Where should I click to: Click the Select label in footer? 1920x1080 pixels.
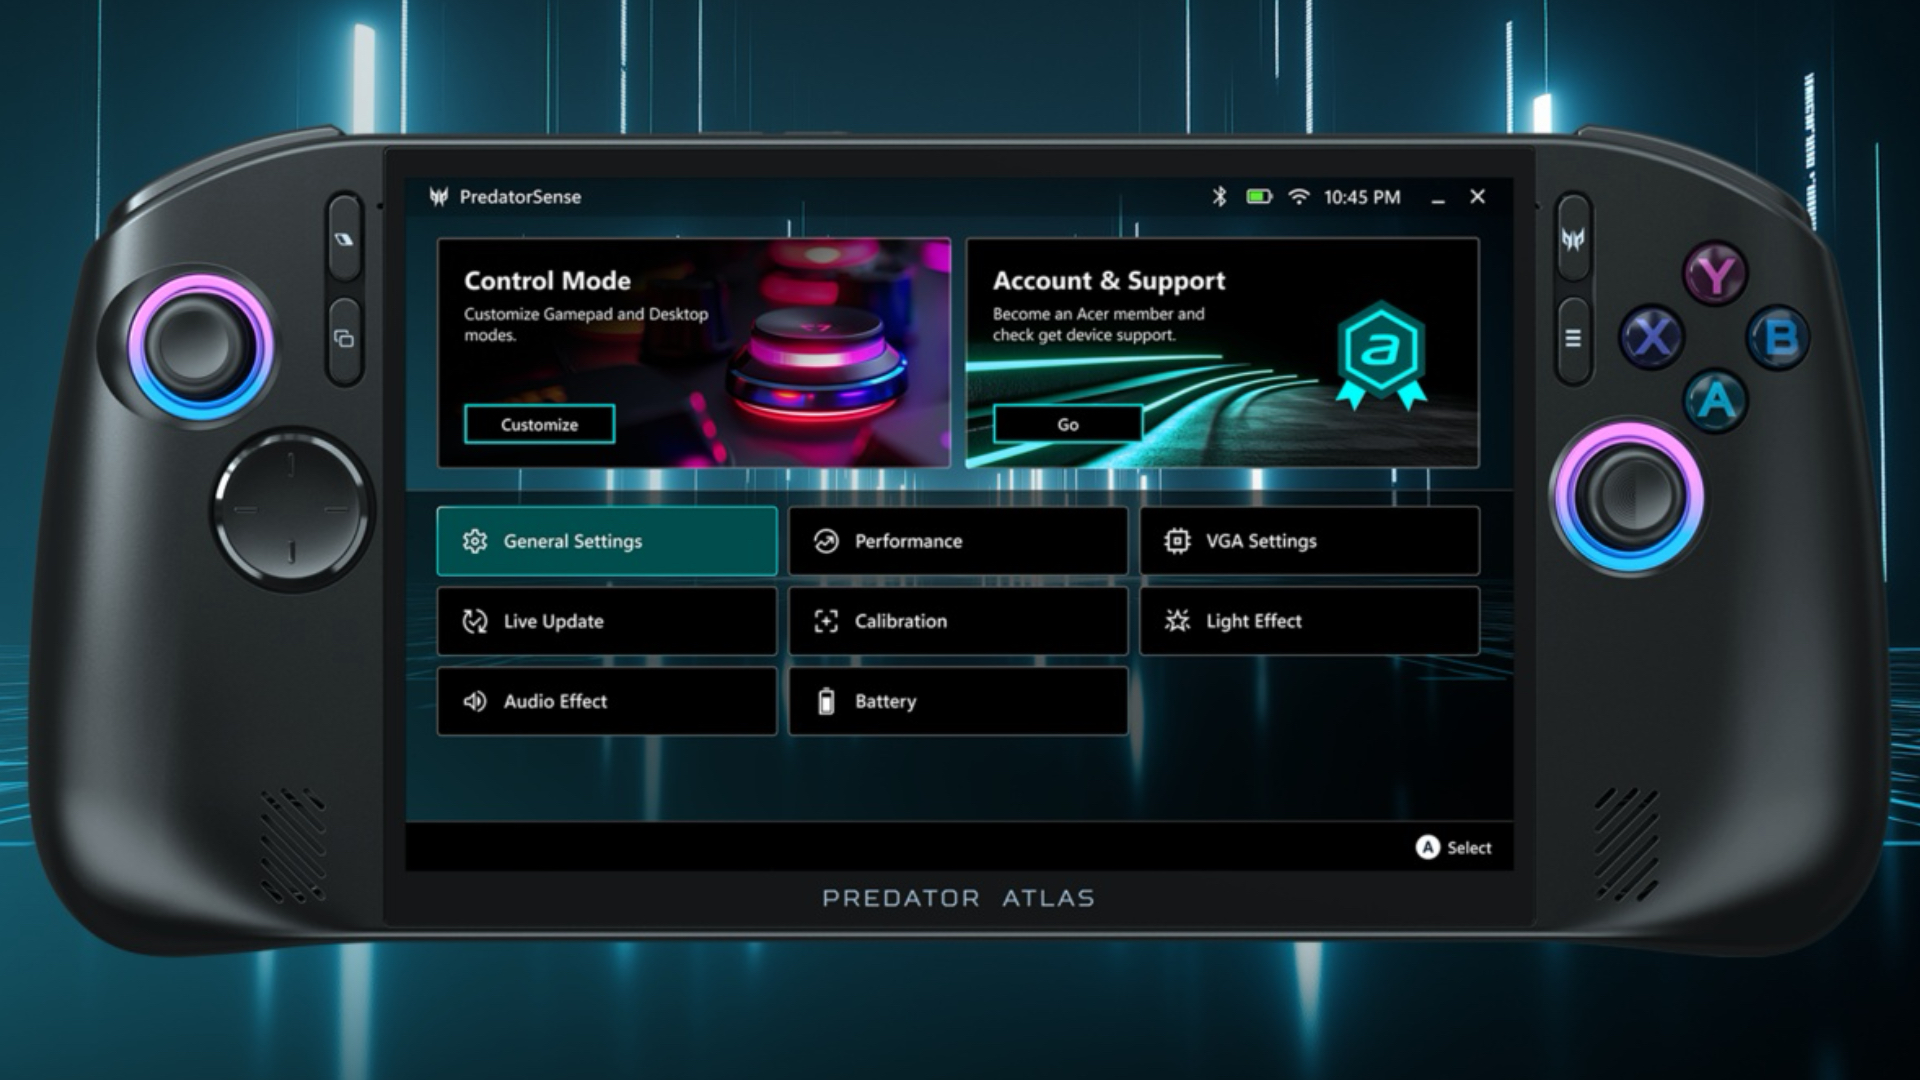[1469, 848]
